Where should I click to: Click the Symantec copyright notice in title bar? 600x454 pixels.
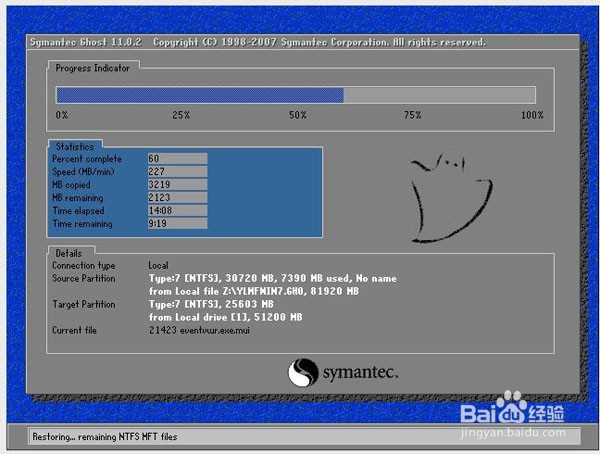pyautogui.click(x=320, y=42)
